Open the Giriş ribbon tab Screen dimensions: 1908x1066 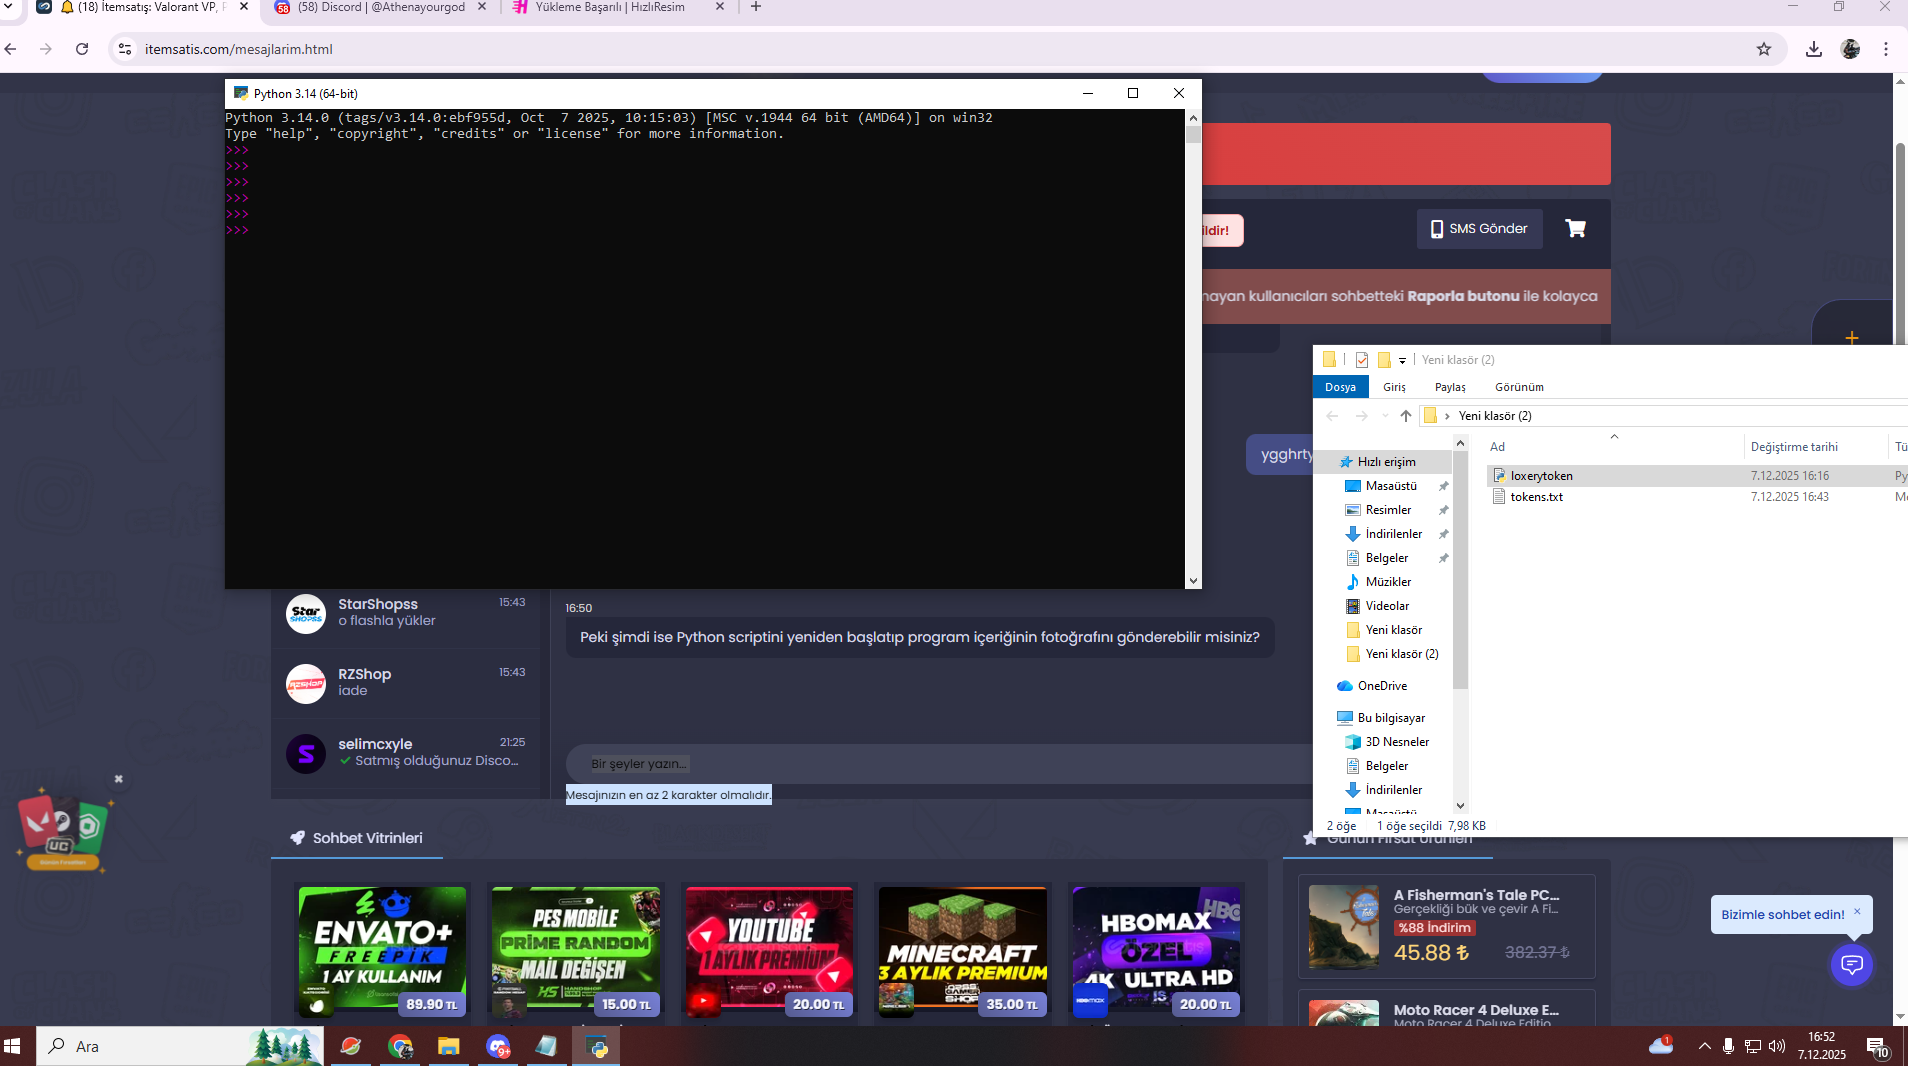coord(1394,387)
